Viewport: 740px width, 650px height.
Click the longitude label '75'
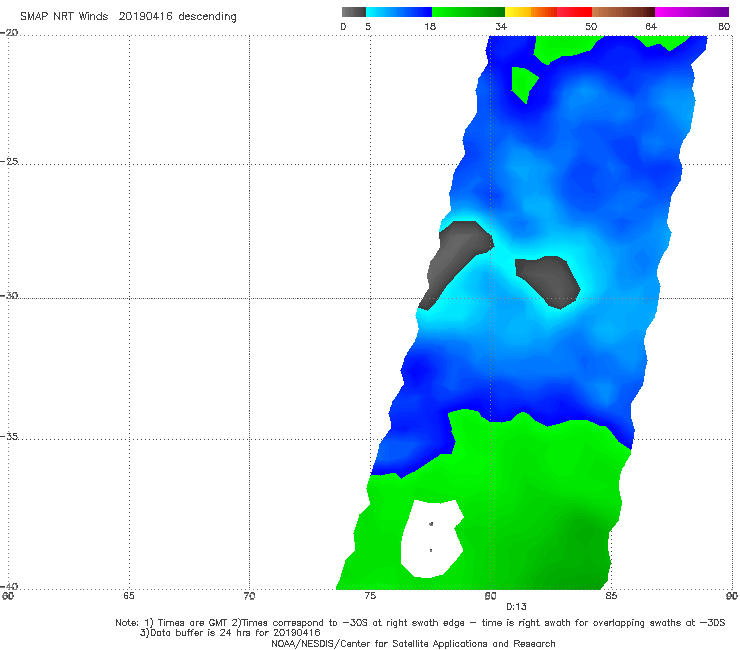pos(370,596)
